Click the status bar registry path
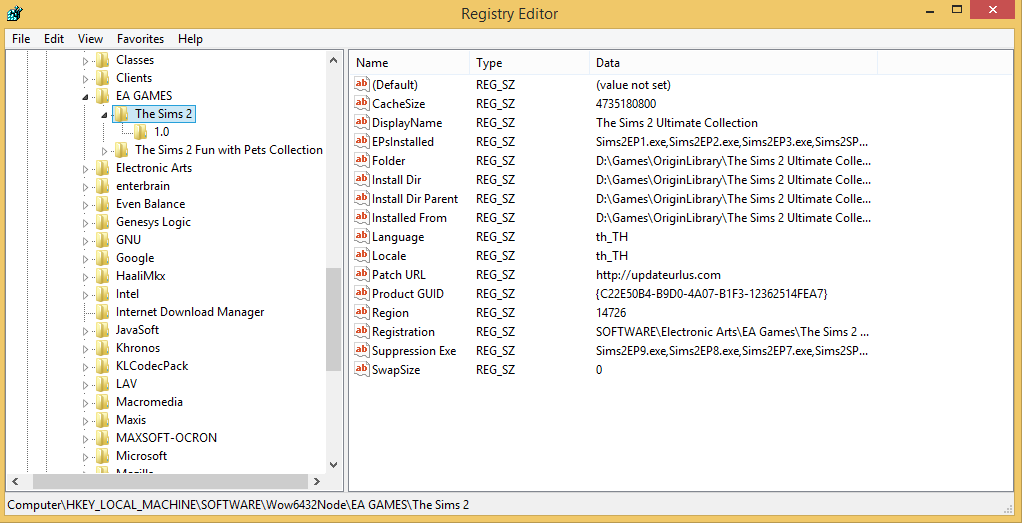The height and width of the screenshot is (523, 1022). [x=238, y=504]
